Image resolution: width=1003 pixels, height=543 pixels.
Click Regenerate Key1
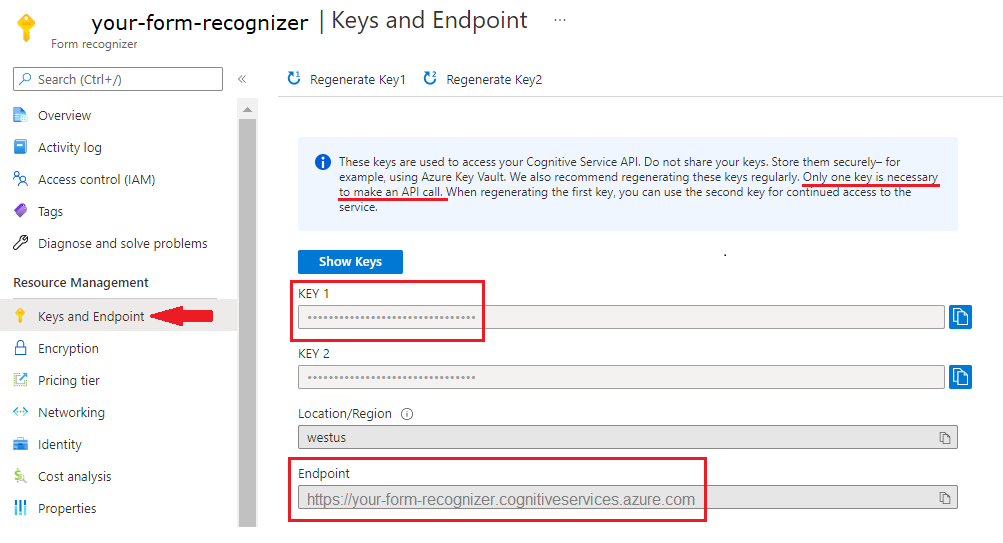(346, 79)
